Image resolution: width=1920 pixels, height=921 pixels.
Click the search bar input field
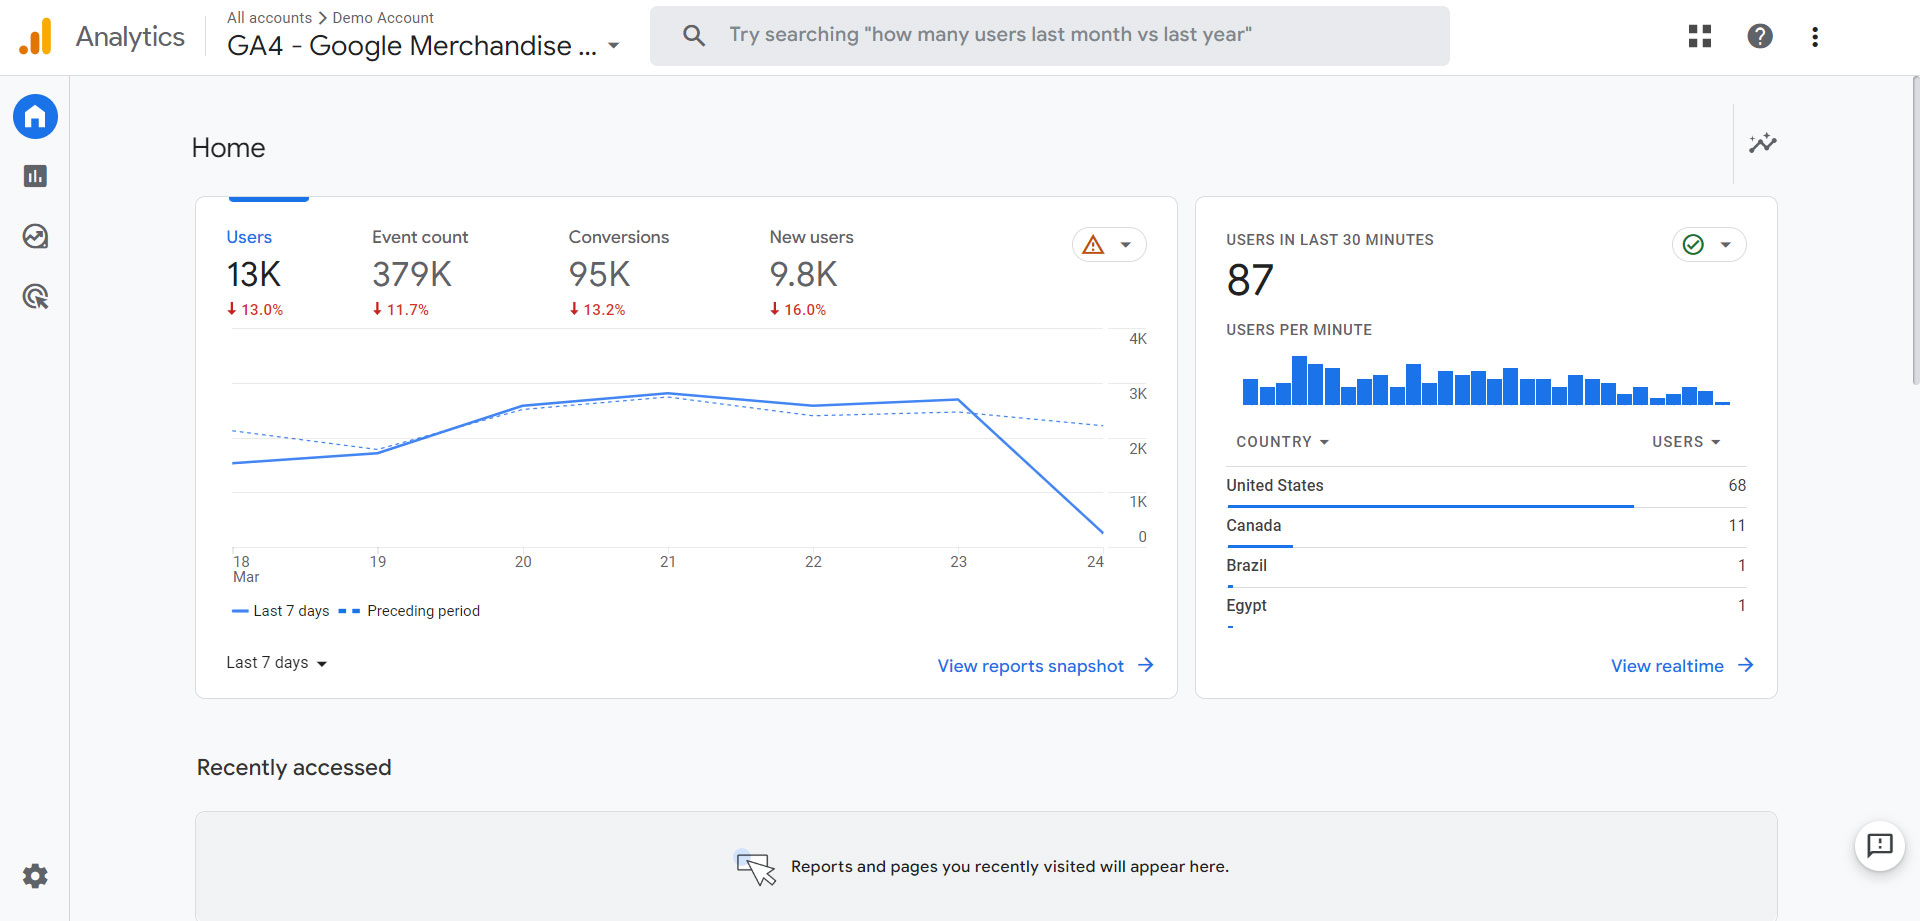[1050, 36]
